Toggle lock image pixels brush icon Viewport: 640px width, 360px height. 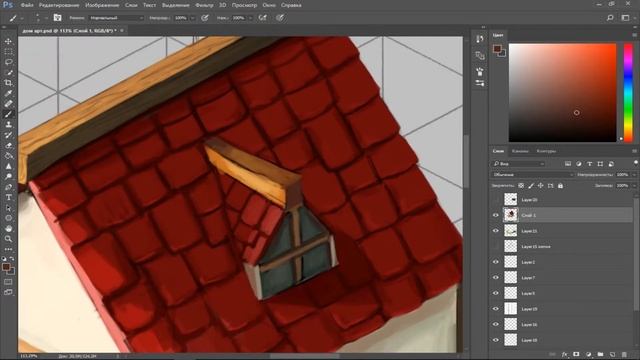click(531, 186)
